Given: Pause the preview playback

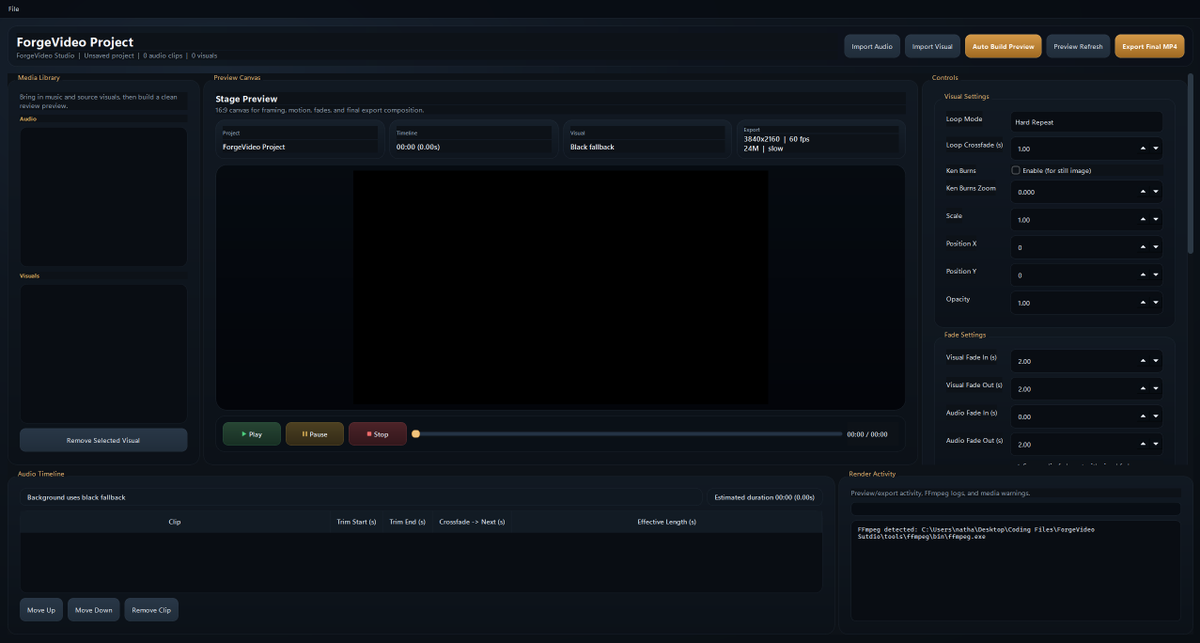Looking at the screenshot, I should [x=315, y=434].
